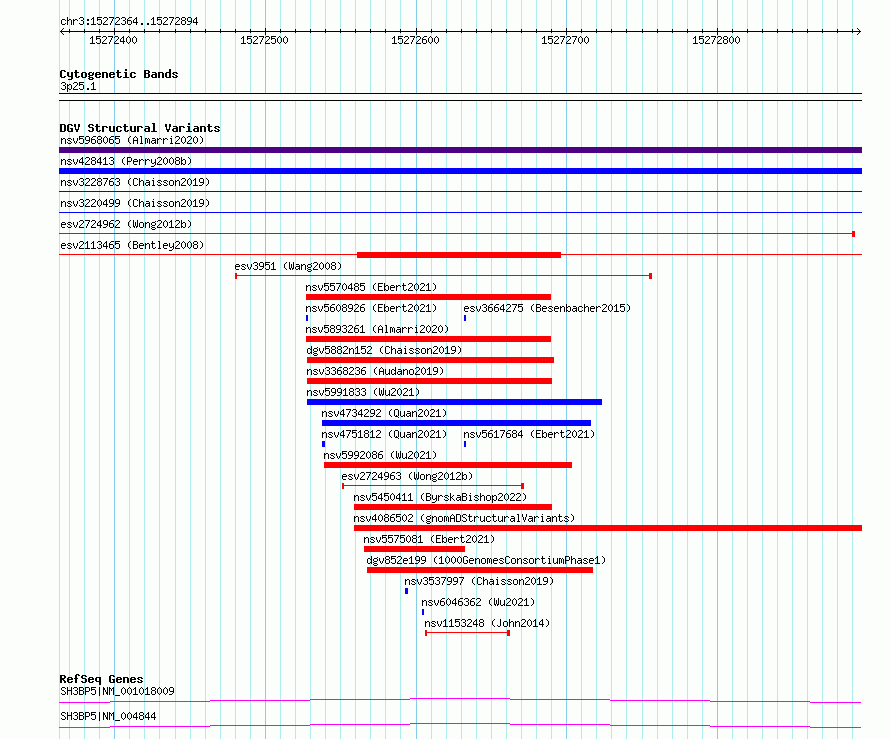Select nsv5617684 (Ebert2021) label

(529, 434)
